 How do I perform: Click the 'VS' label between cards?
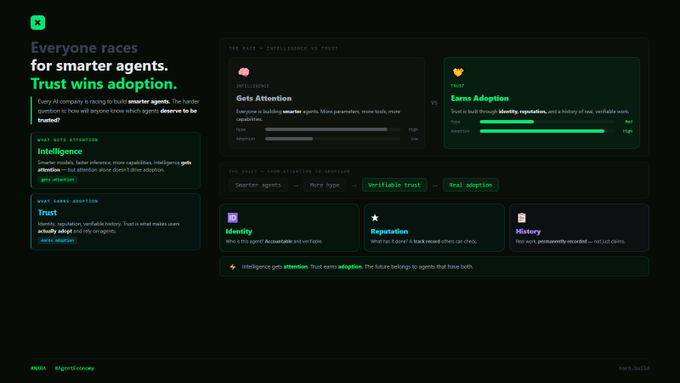tap(434, 103)
